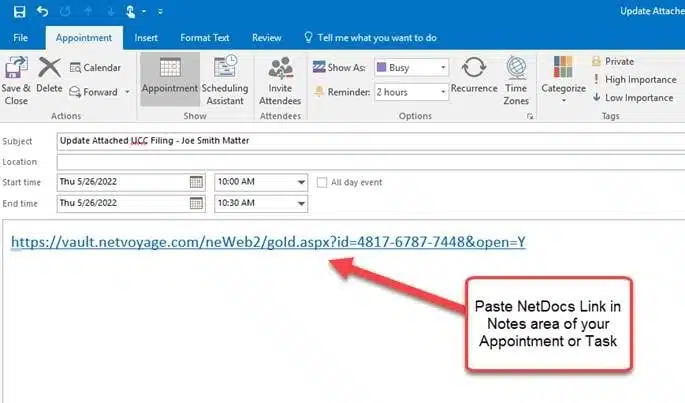
Task: Forward the appointment
Action: (94, 92)
